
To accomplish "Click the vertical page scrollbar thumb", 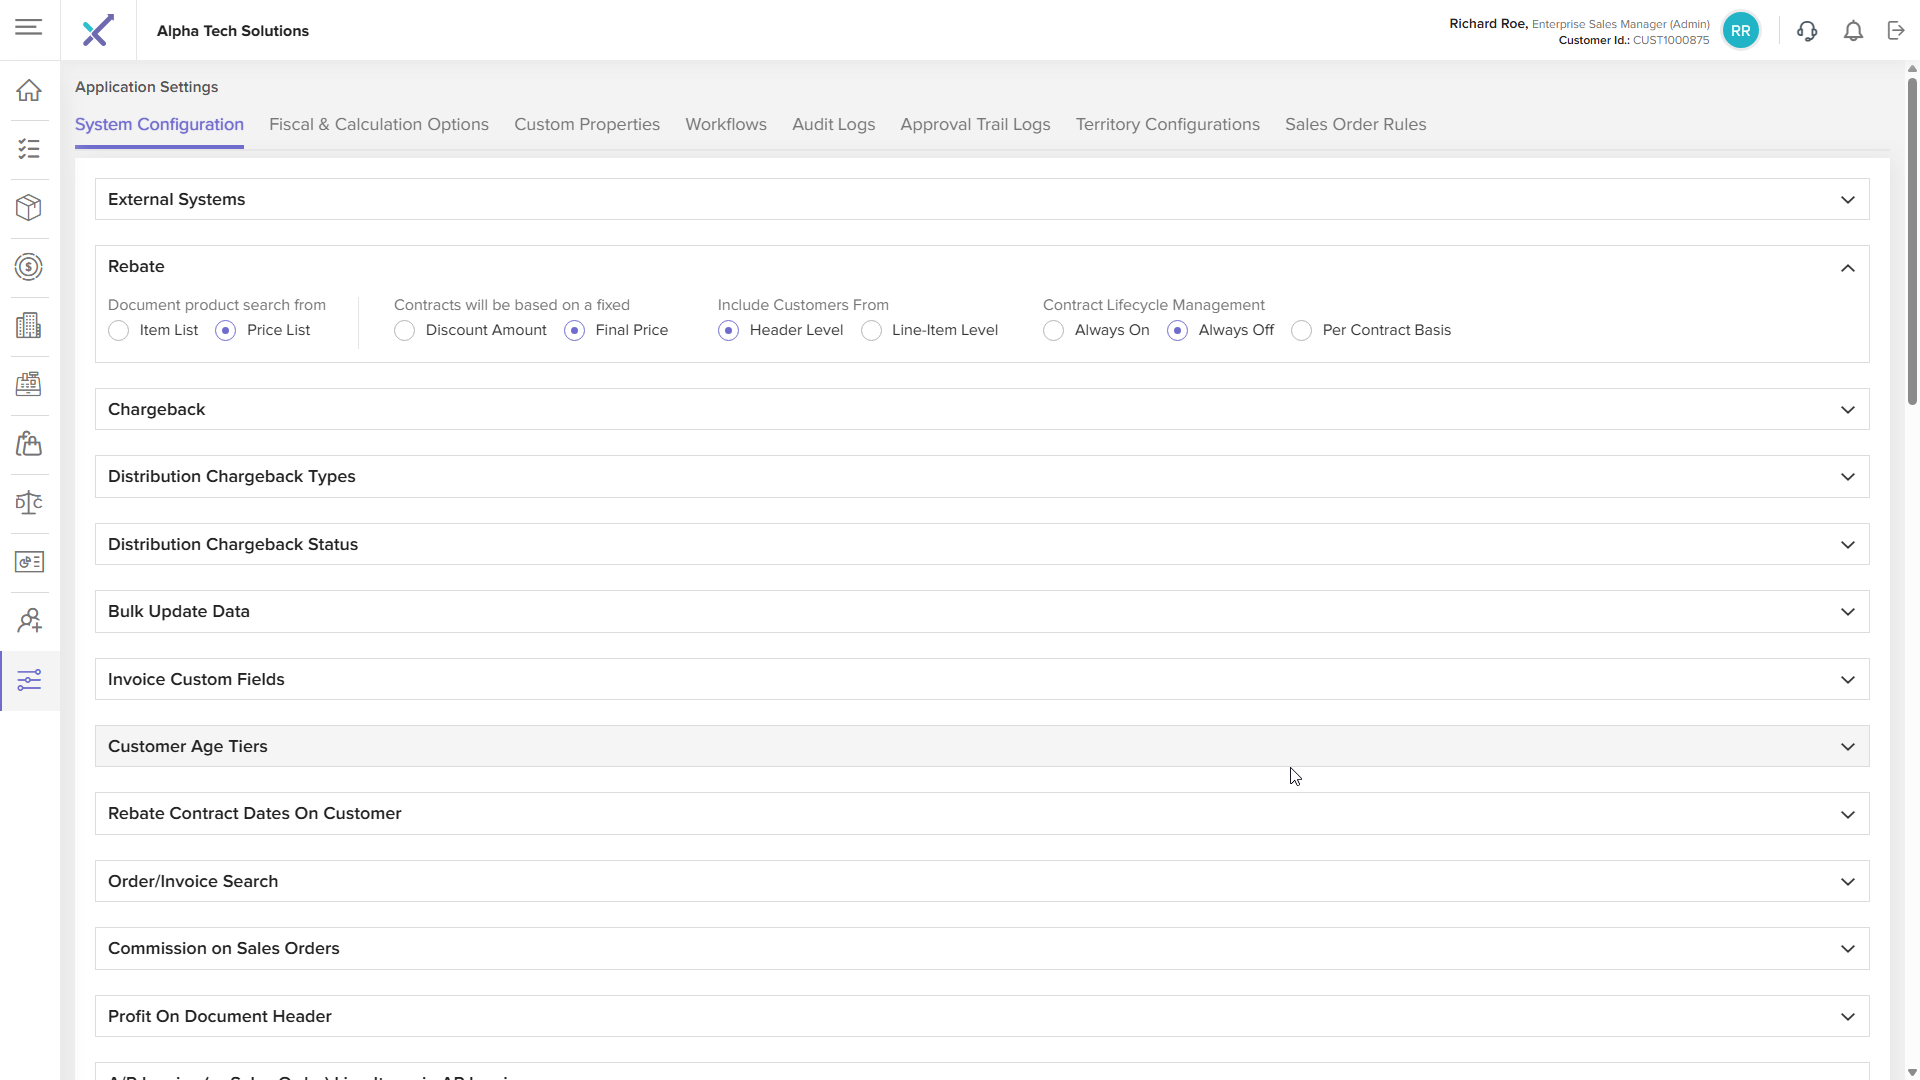I will 1912,240.
